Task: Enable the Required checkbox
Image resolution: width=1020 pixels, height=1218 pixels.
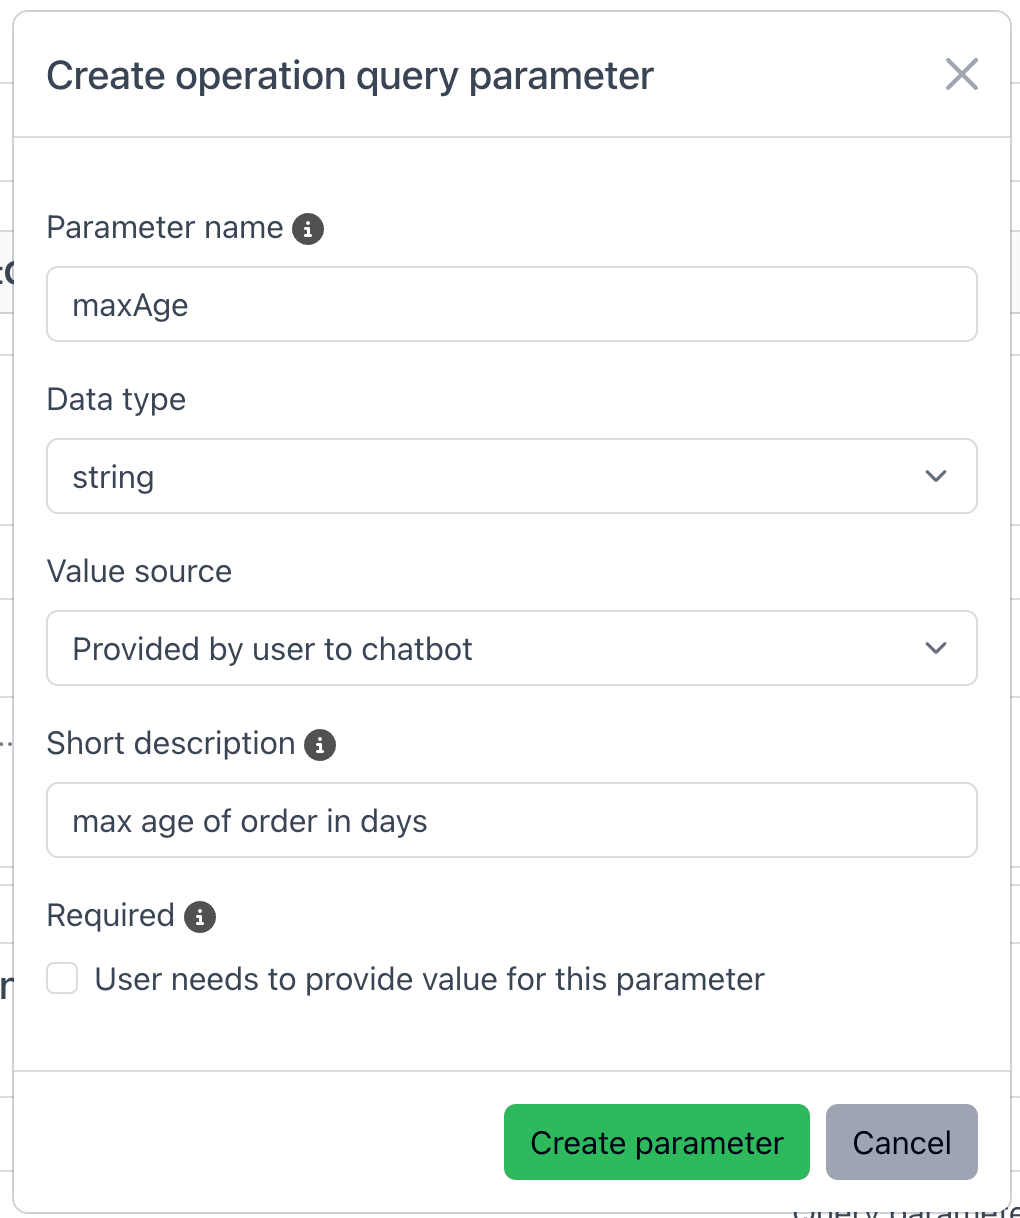Action: click(x=63, y=979)
